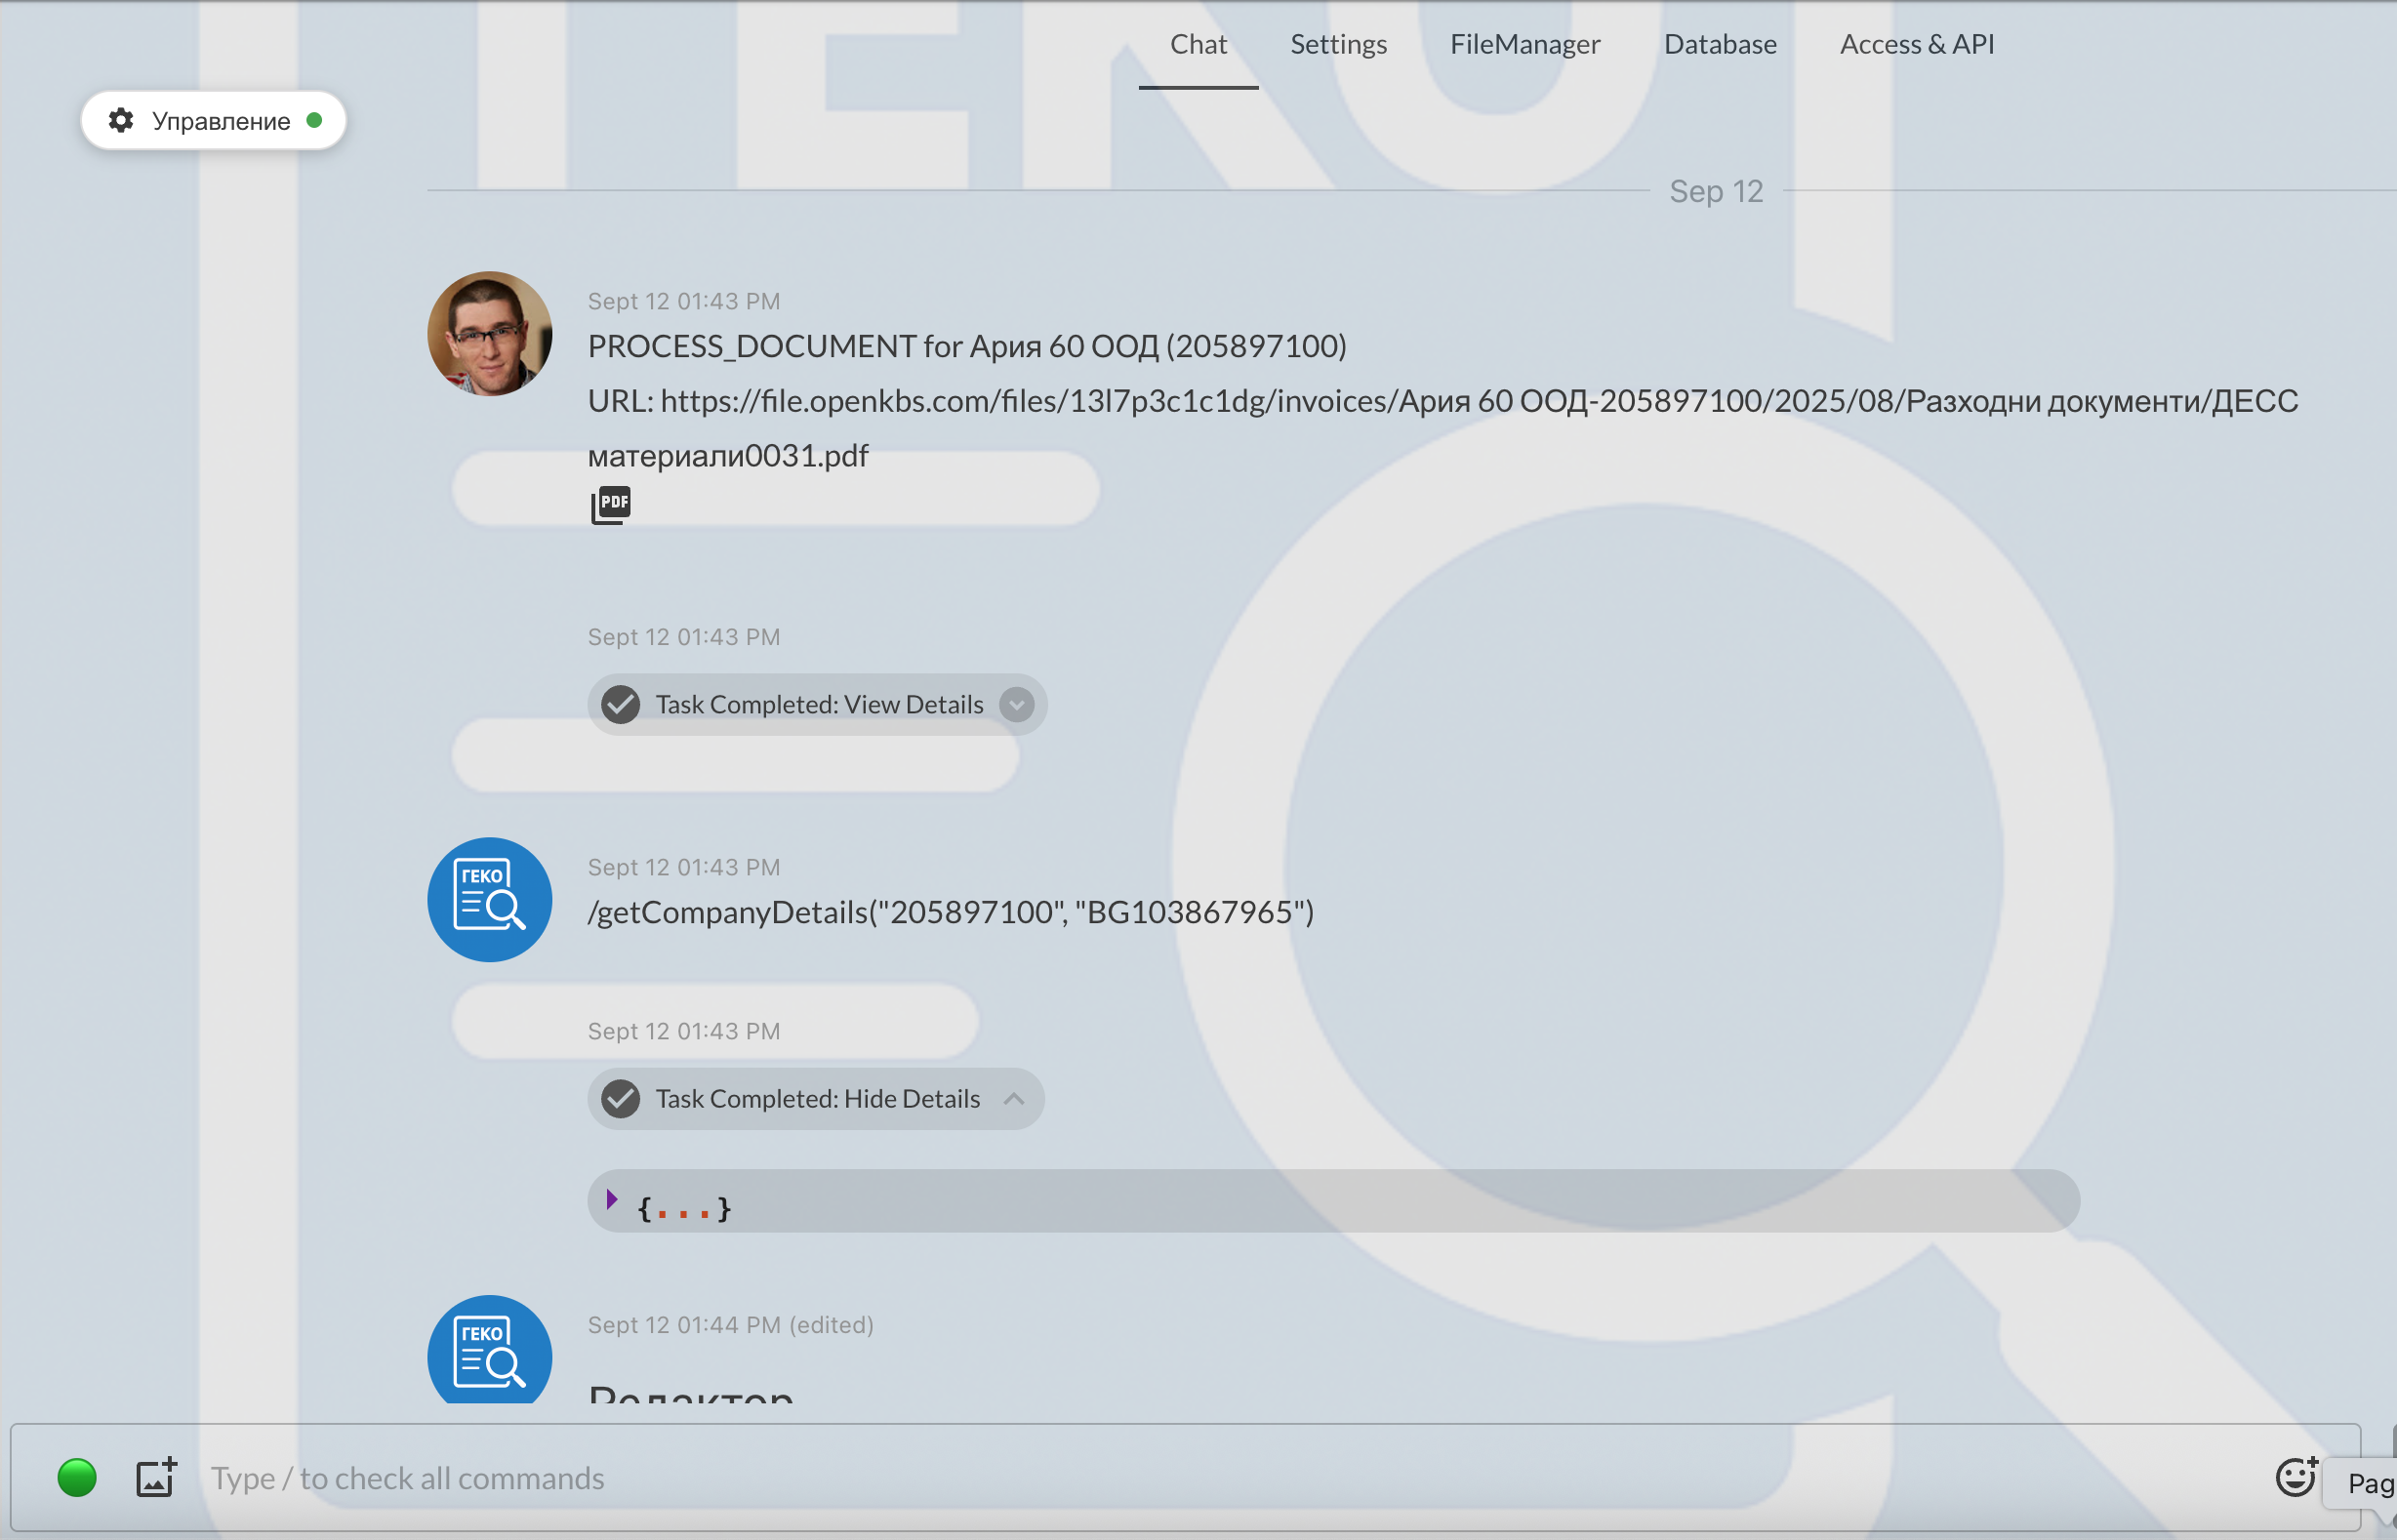Click the image upload icon
This screenshot has width=2397, height=1540.
tap(156, 1477)
